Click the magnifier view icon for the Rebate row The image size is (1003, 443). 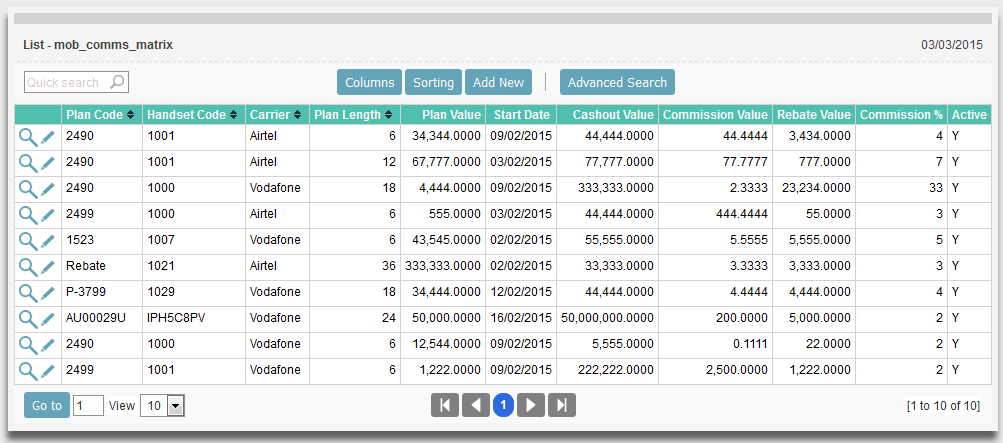click(28, 267)
